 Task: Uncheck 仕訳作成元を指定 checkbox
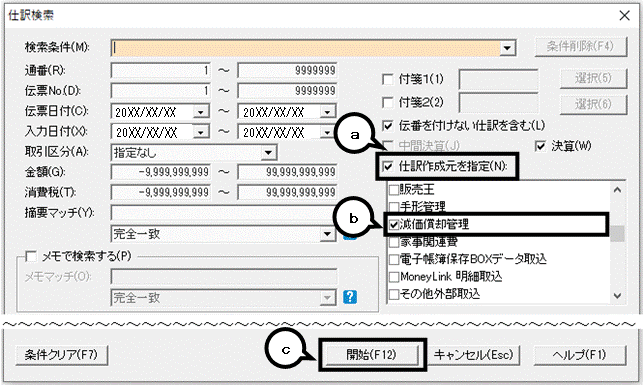coord(388,166)
